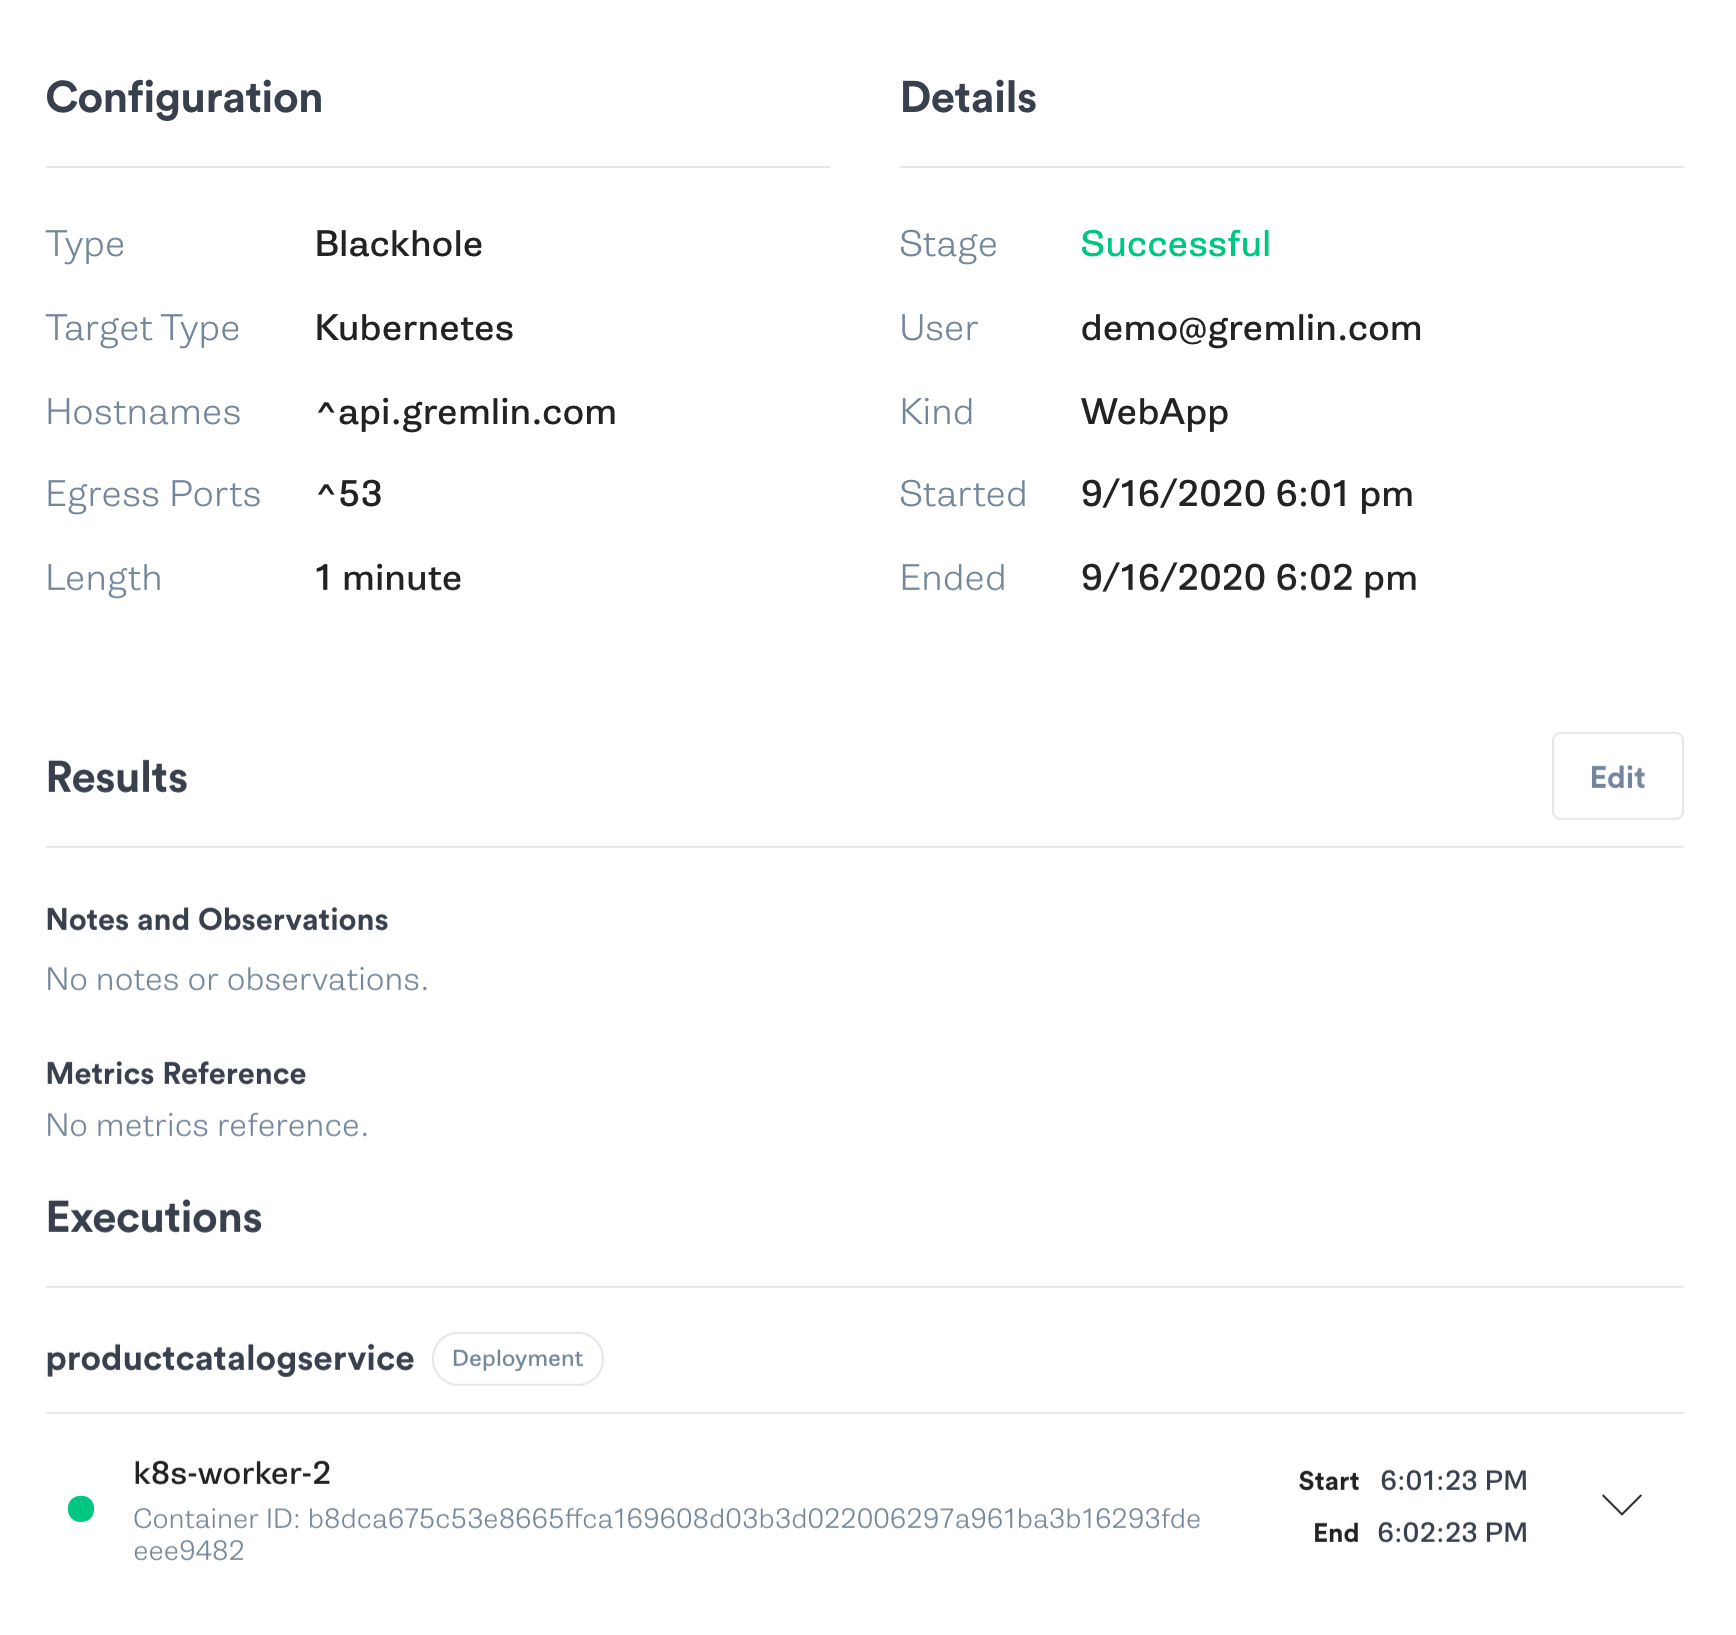
Task: Click the Kubernetes target type value
Action: (414, 328)
